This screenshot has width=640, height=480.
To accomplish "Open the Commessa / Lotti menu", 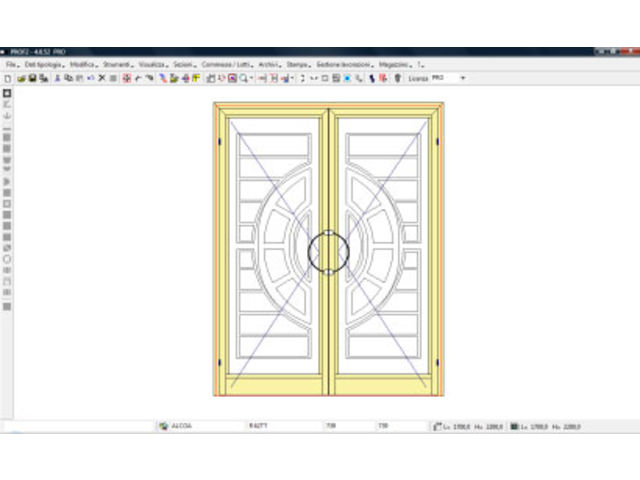I will (226, 64).
